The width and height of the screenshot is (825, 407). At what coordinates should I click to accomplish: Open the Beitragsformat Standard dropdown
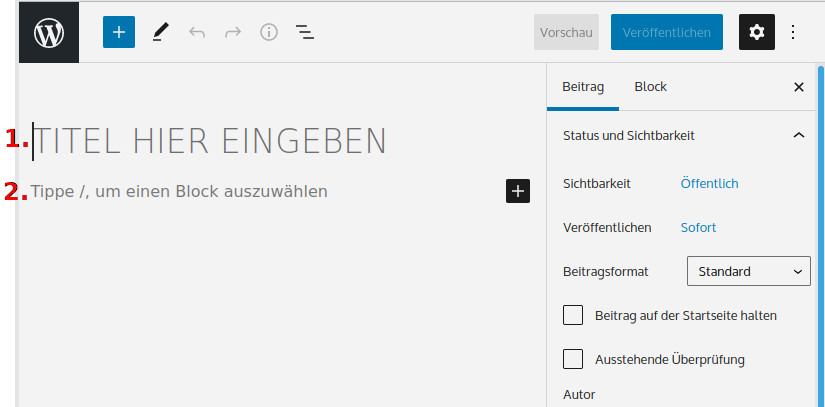click(749, 271)
